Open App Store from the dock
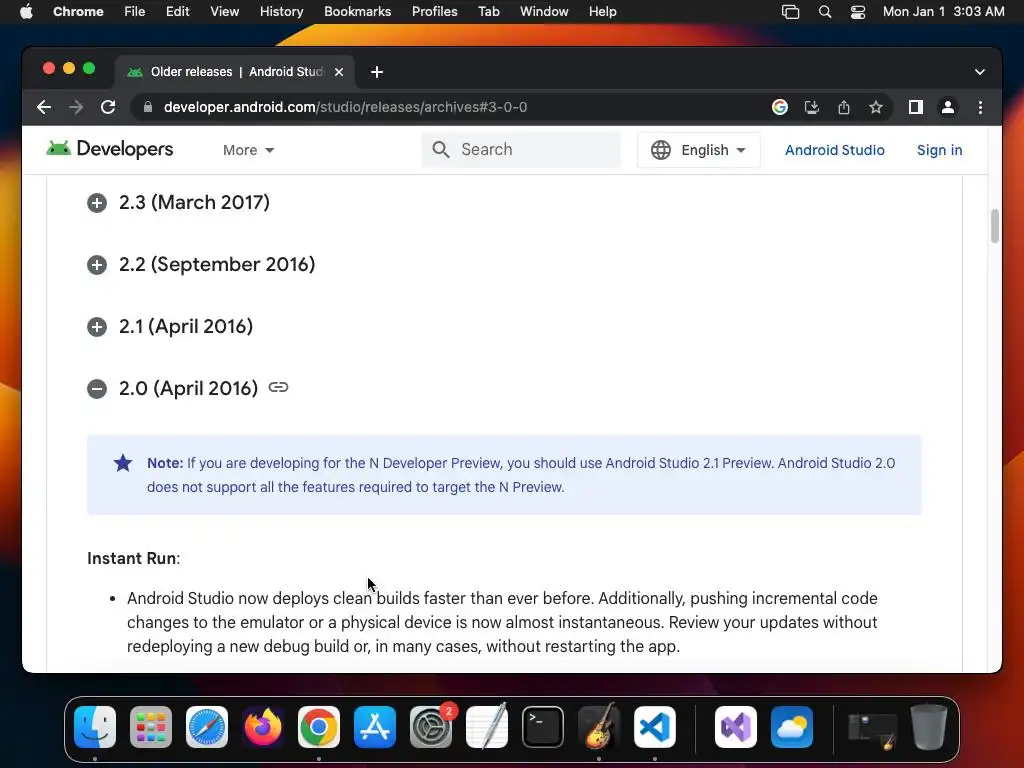This screenshot has height=768, width=1024. click(375, 727)
